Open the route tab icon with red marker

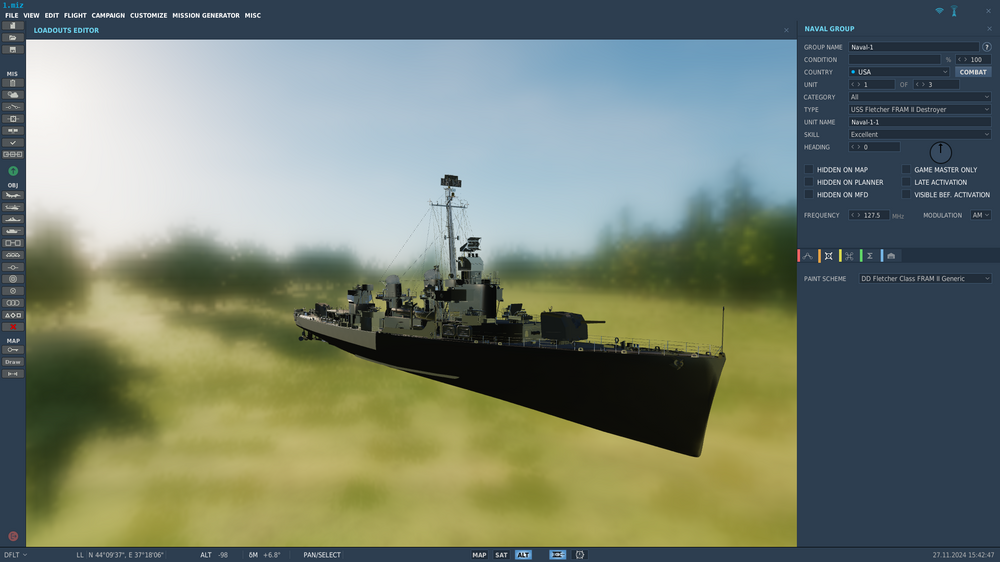point(807,256)
